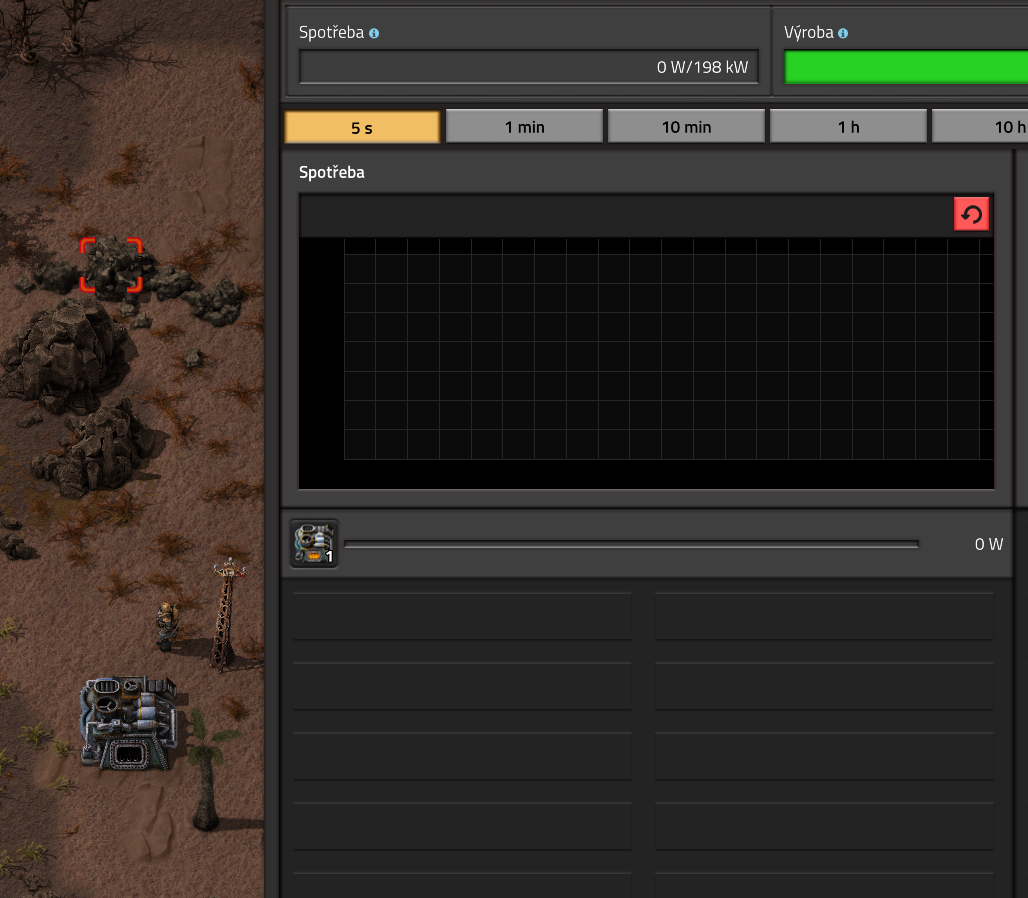Click the 0 W/198 kW consumption bar

tap(530, 67)
